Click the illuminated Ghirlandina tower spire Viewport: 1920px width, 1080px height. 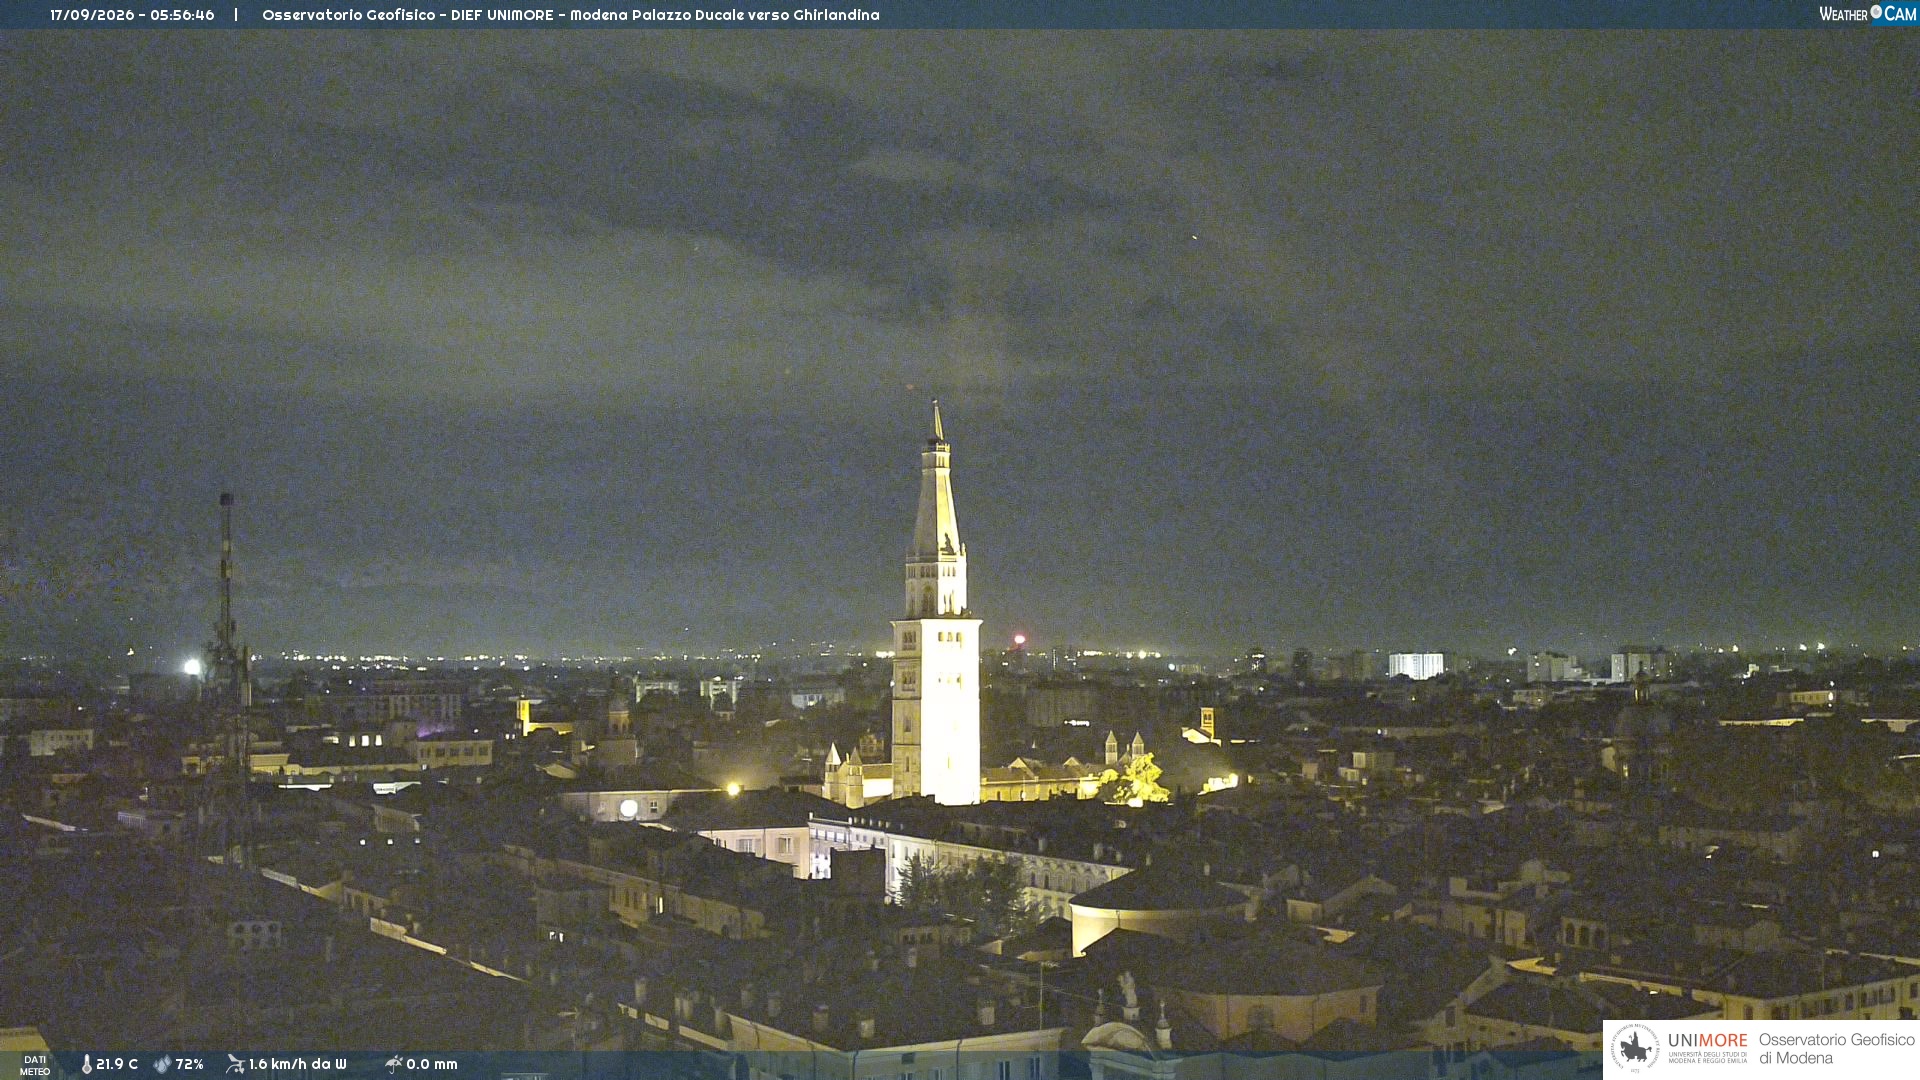937,480
